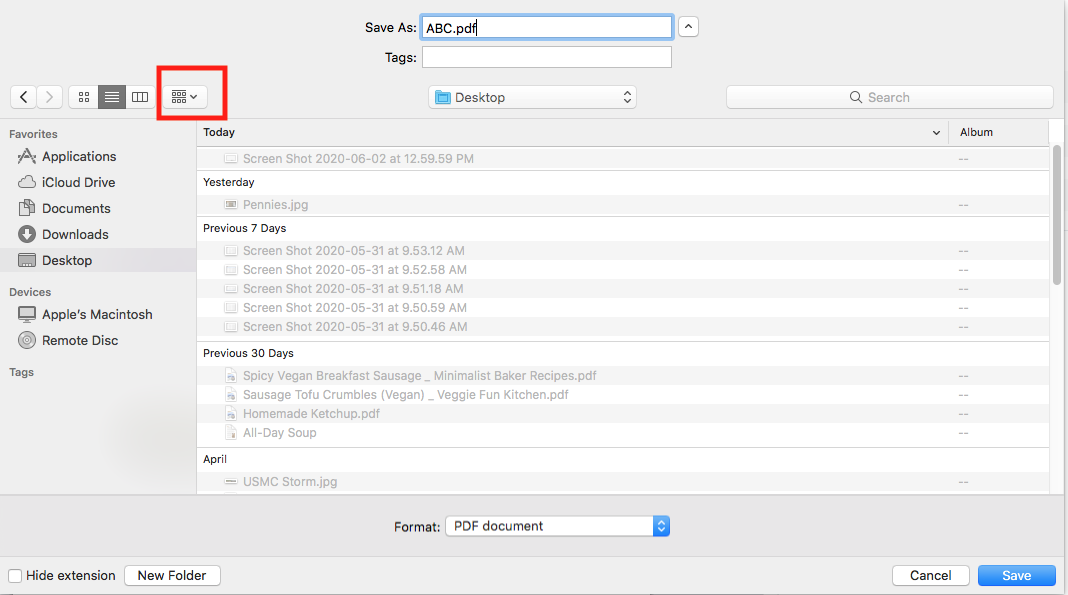Click the Sausage Tofu Crumbles file icon

click(x=231, y=395)
